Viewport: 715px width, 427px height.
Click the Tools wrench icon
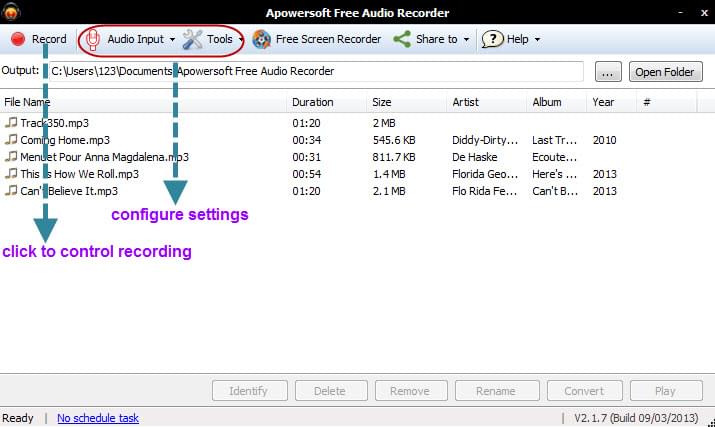click(192, 40)
